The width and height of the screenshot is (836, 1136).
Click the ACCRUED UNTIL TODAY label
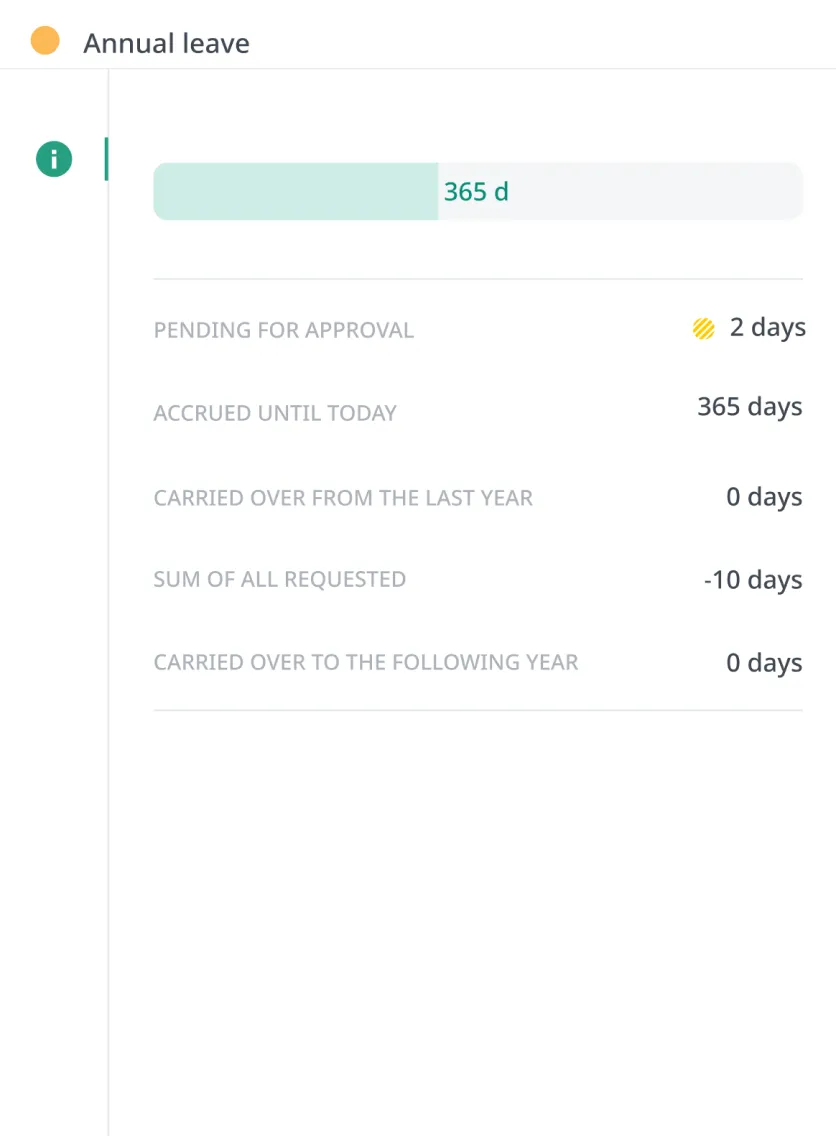(x=275, y=412)
